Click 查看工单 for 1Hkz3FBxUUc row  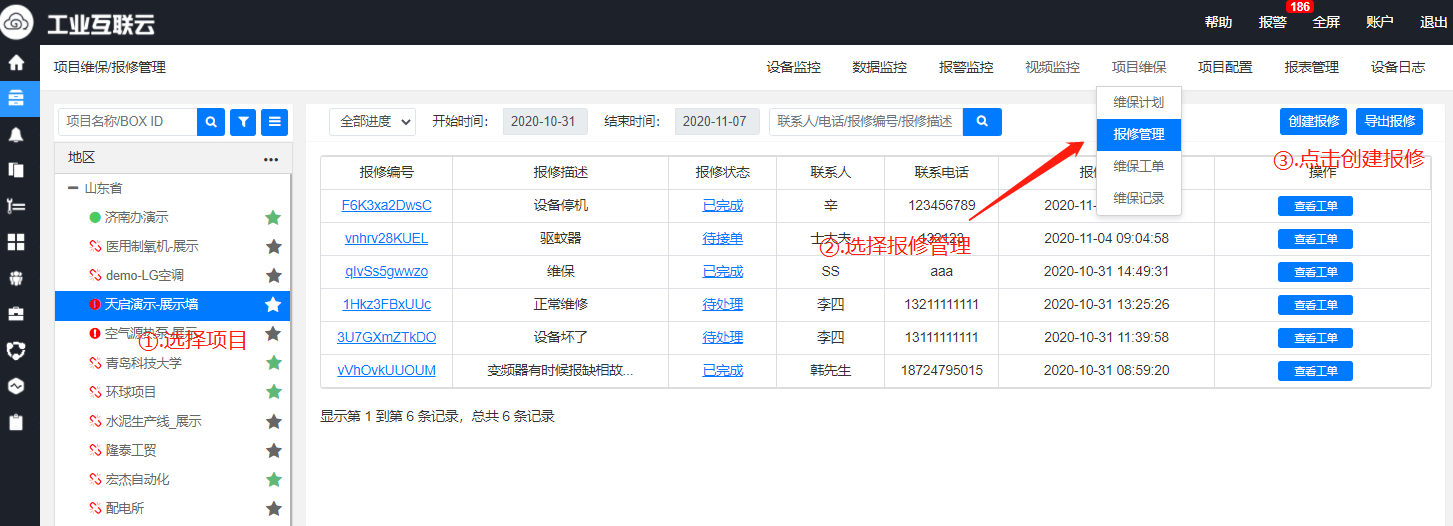click(x=1315, y=305)
